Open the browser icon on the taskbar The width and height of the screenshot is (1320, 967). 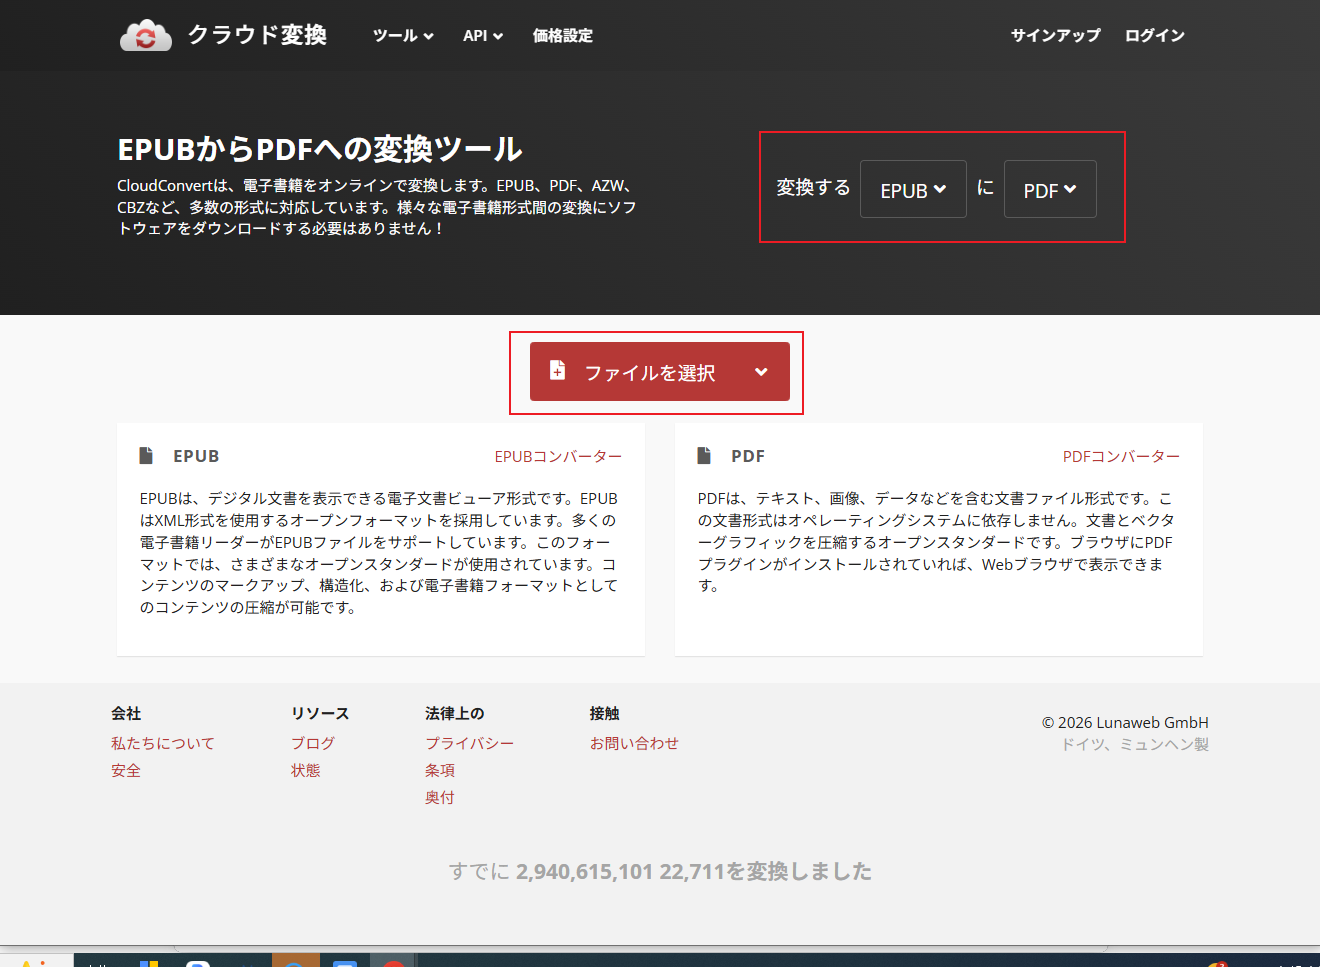coord(294,961)
